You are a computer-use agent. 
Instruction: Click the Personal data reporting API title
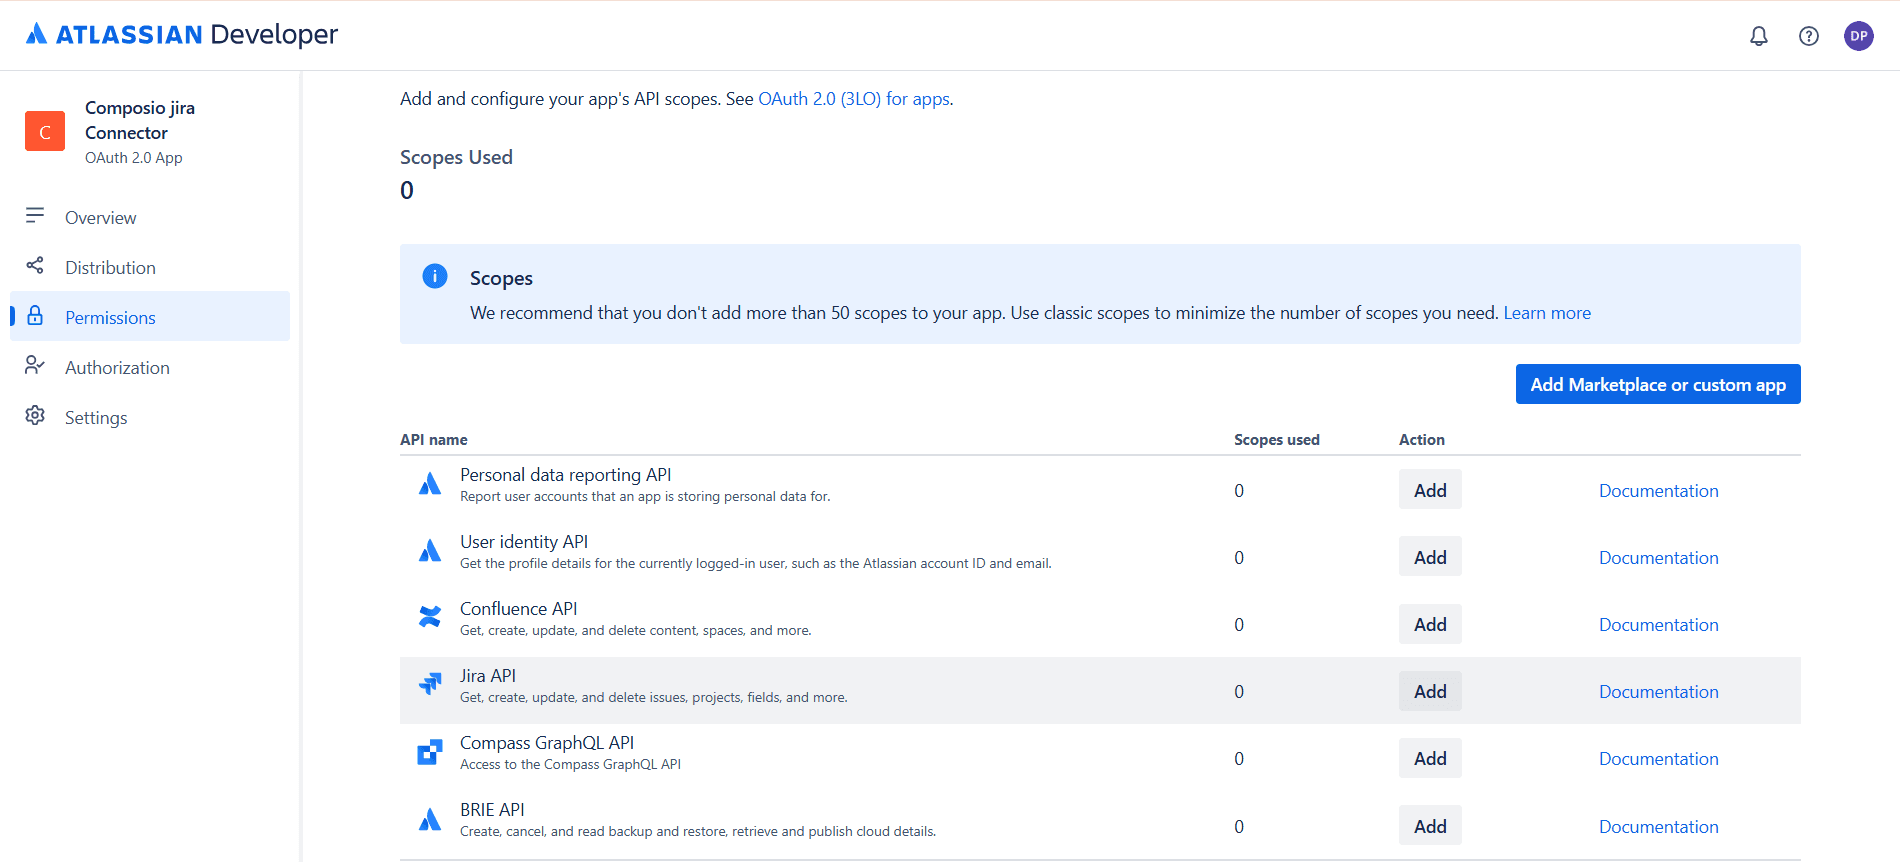pyautogui.click(x=565, y=475)
